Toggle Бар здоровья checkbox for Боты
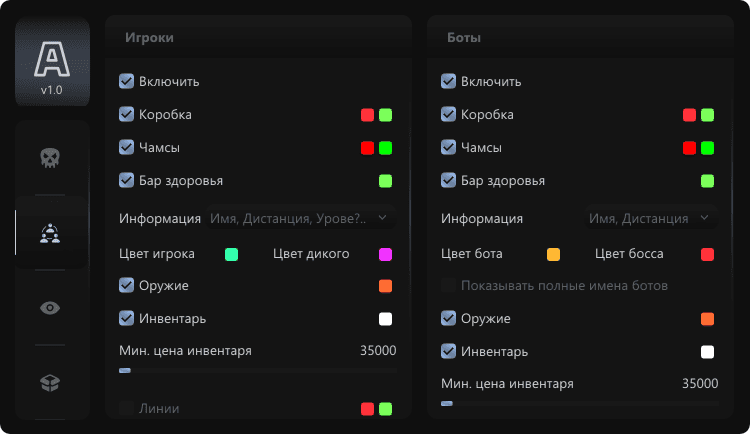Viewport: 750px width, 434px height. 449,181
